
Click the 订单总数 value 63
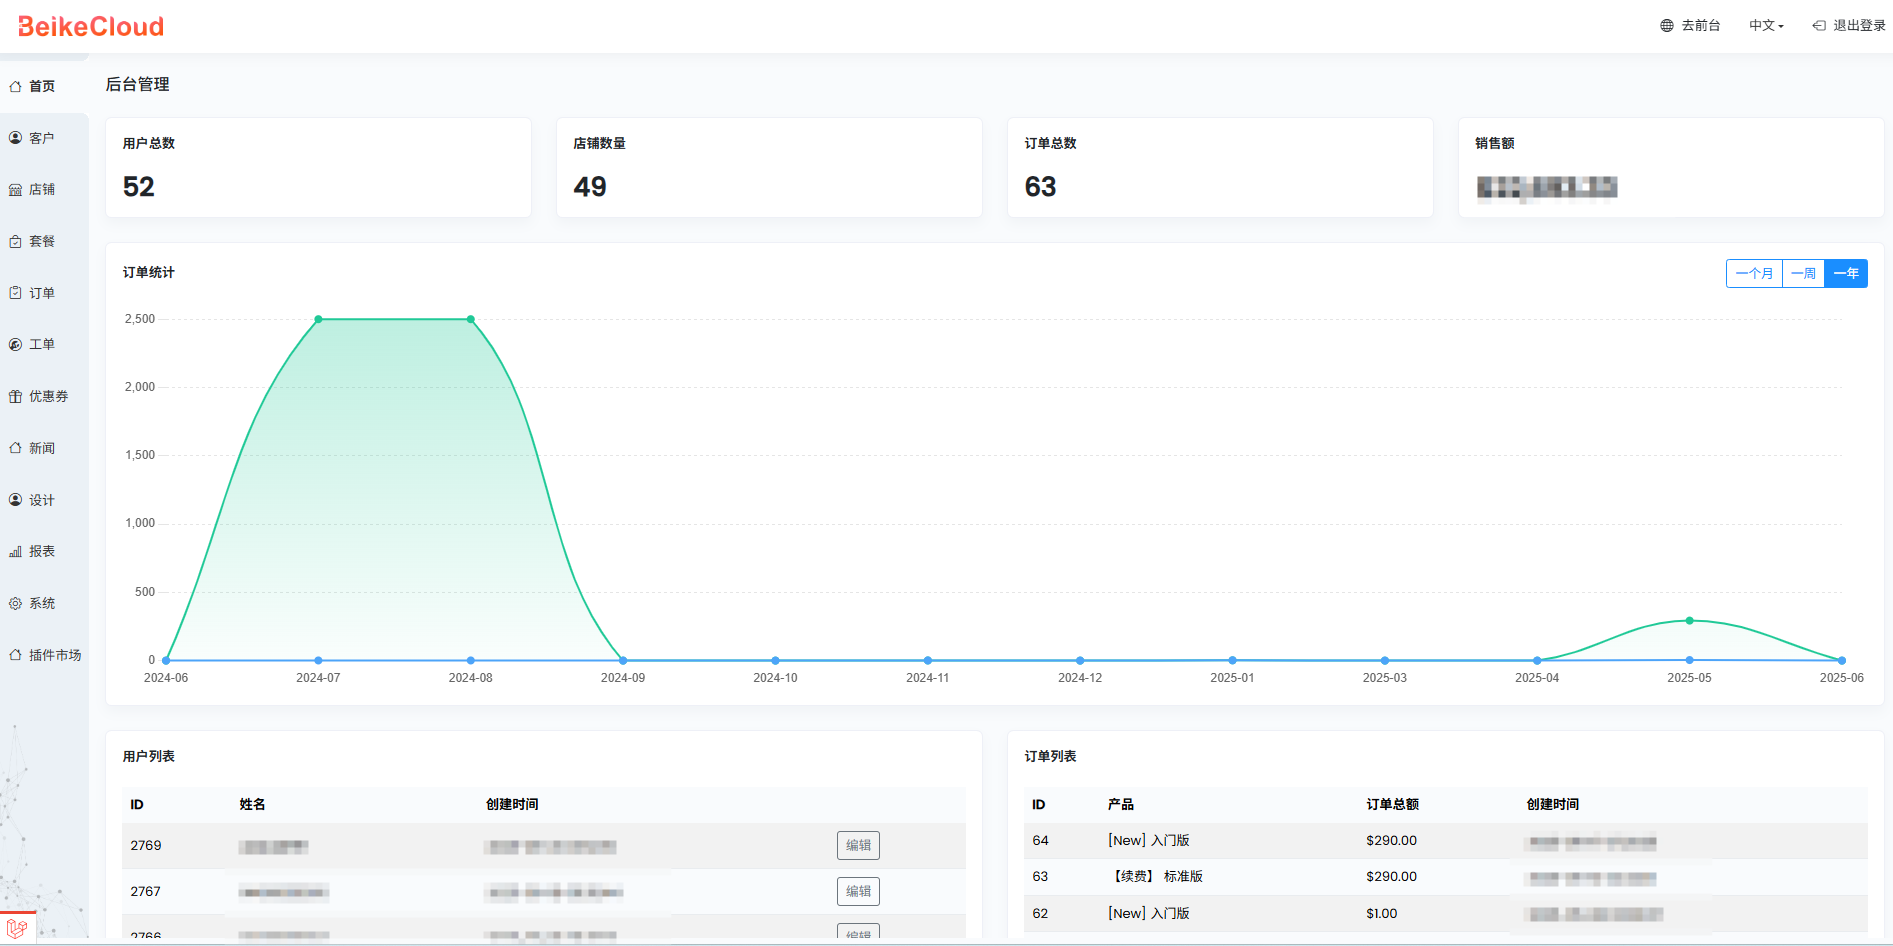1041,187
